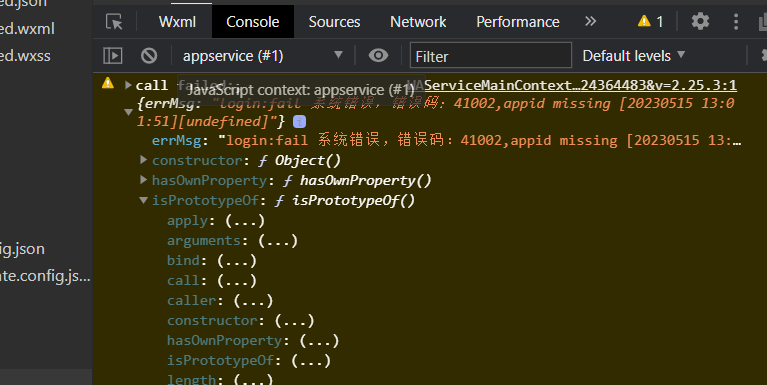Open the Default levels dropdown
This screenshot has width=767, height=385.
(x=633, y=56)
